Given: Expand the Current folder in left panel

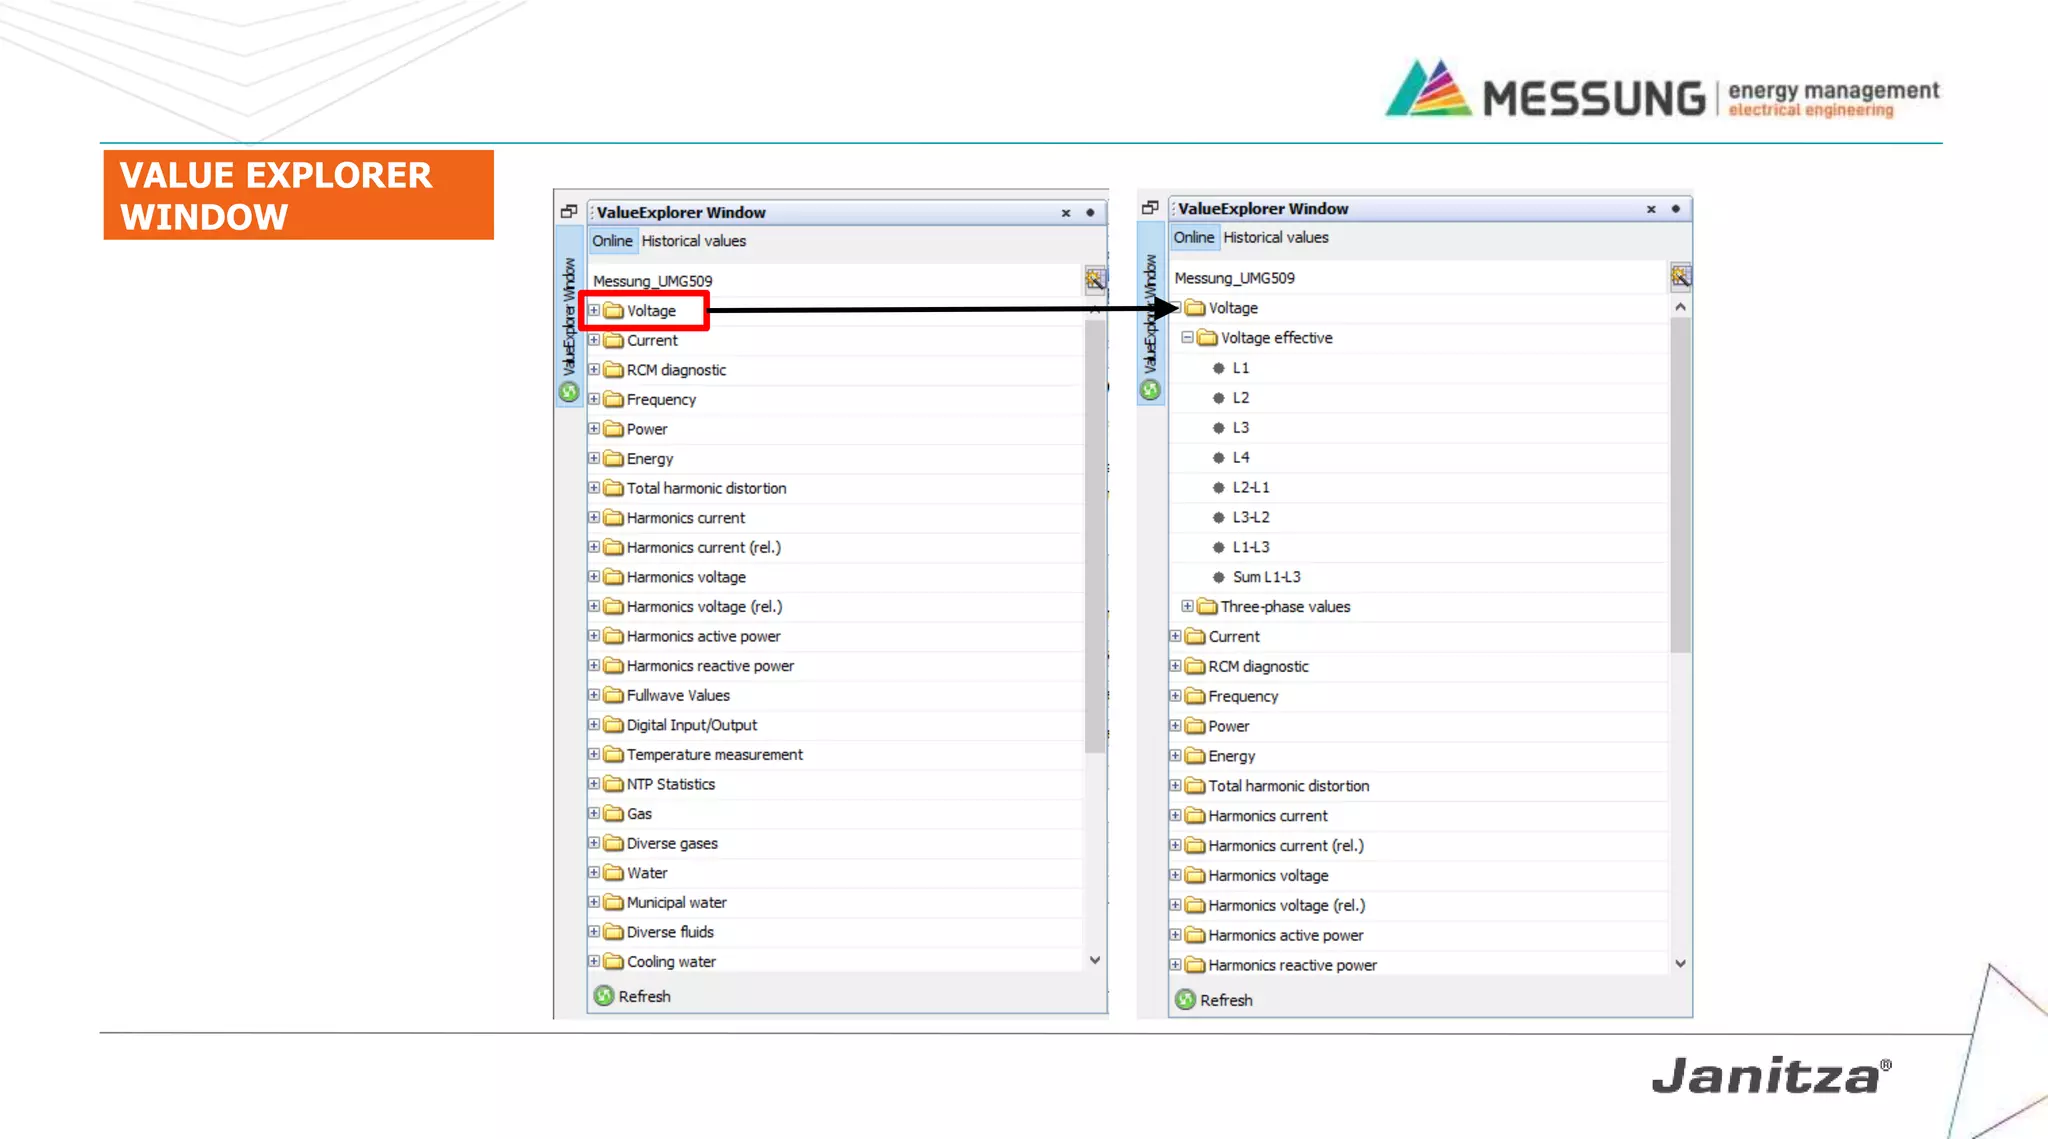Looking at the screenshot, I should (594, 340).
